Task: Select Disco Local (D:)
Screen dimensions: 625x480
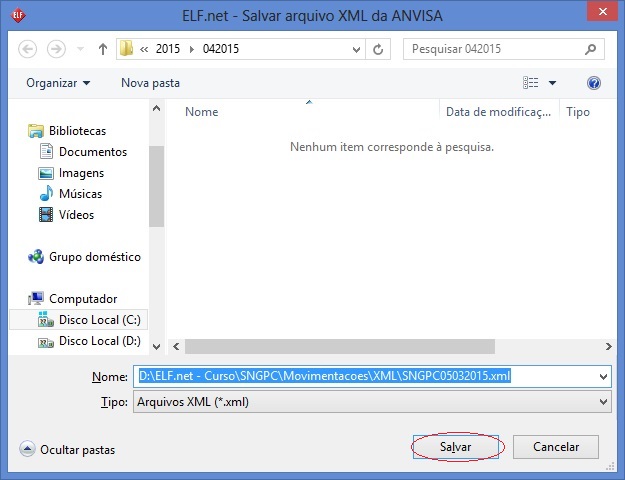Action: (100, 341)
